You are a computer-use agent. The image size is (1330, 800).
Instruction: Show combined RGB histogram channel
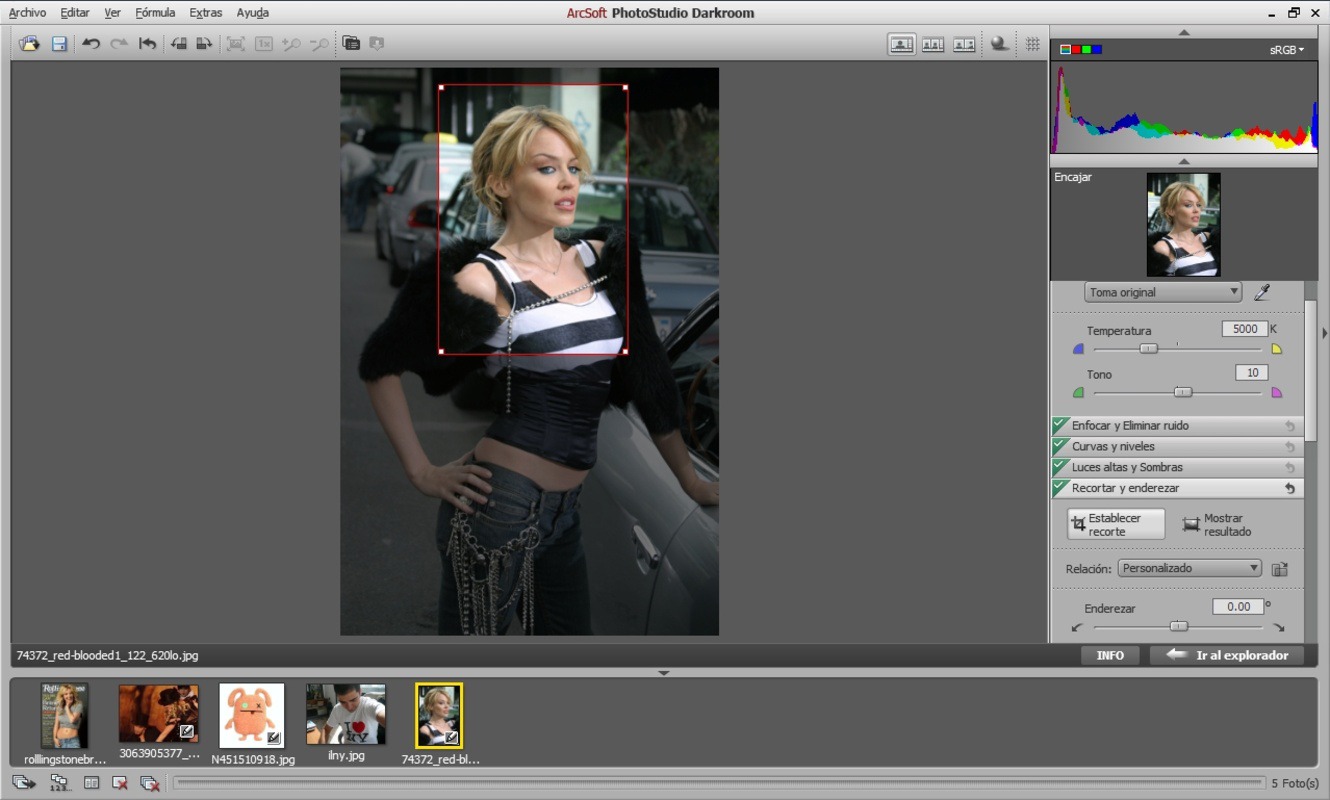point(1065,49)
